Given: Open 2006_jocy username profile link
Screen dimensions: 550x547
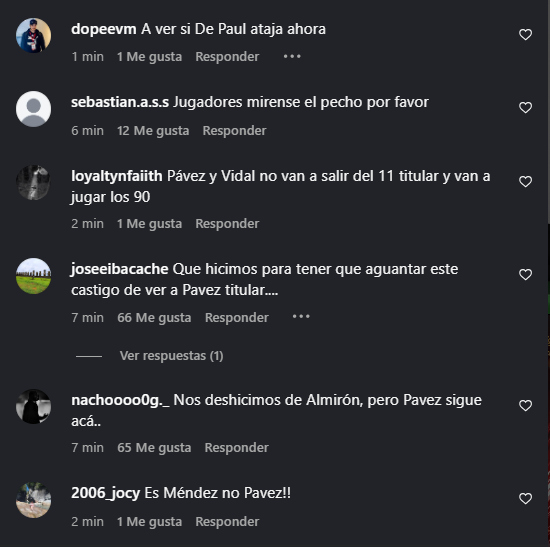Looking at the screenshot, I should tap(106, 493).
